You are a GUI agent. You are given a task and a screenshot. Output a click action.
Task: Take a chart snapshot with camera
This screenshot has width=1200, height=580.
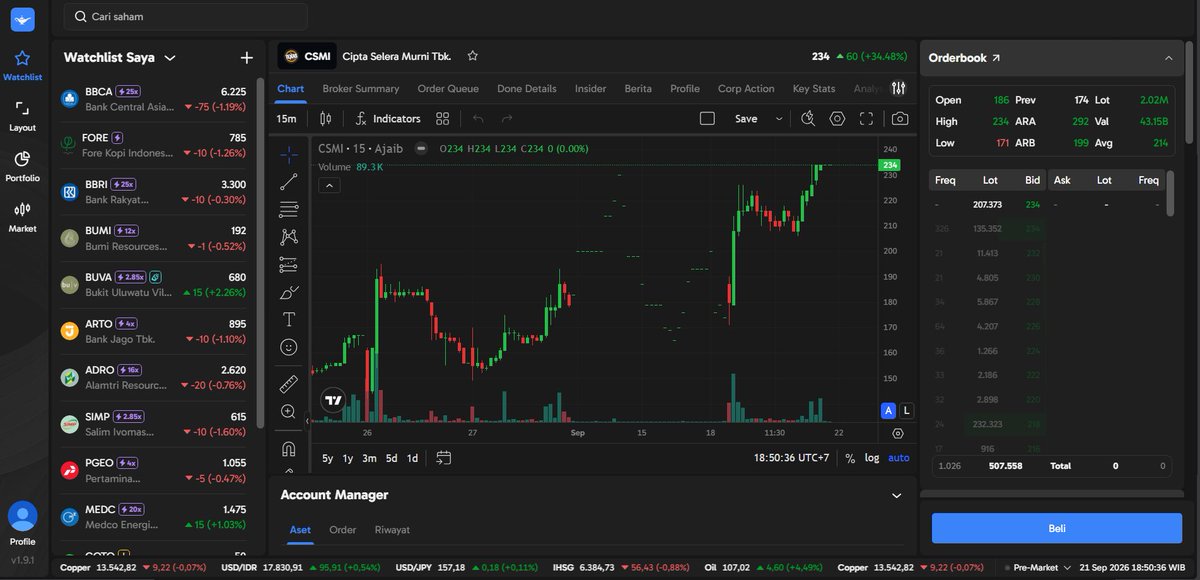point(900,118)
